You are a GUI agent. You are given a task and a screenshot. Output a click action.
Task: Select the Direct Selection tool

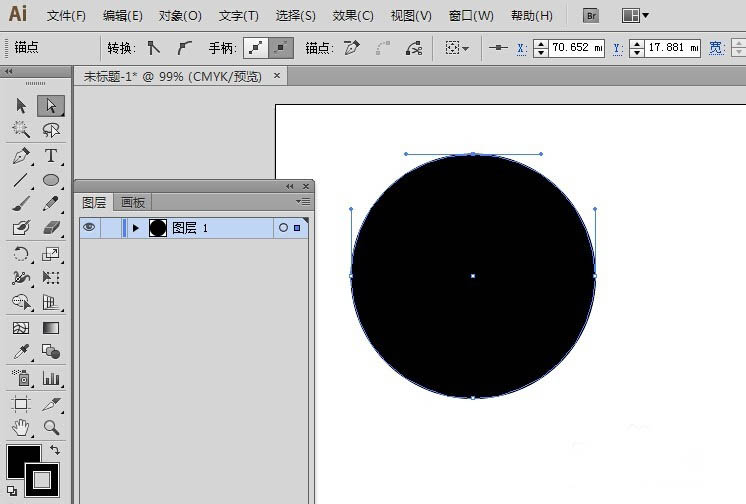(x=51, y=106)
